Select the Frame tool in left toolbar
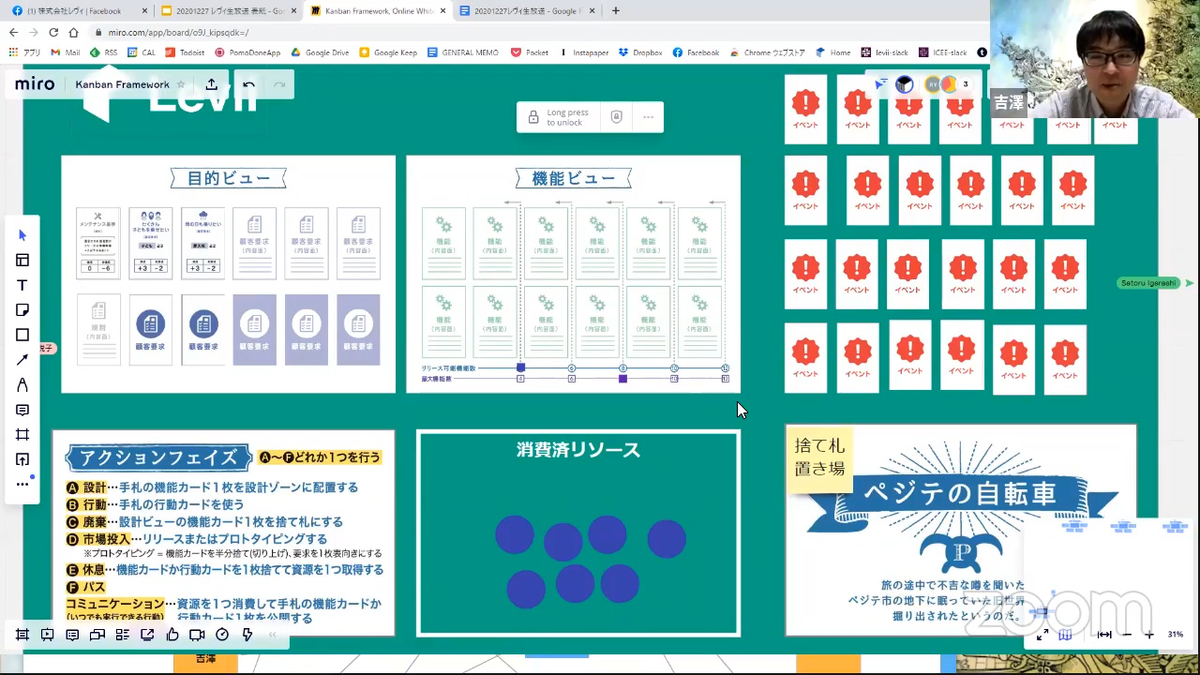Image resolution: width=1200 pixels, height=675 pixels. pos(22,435)
